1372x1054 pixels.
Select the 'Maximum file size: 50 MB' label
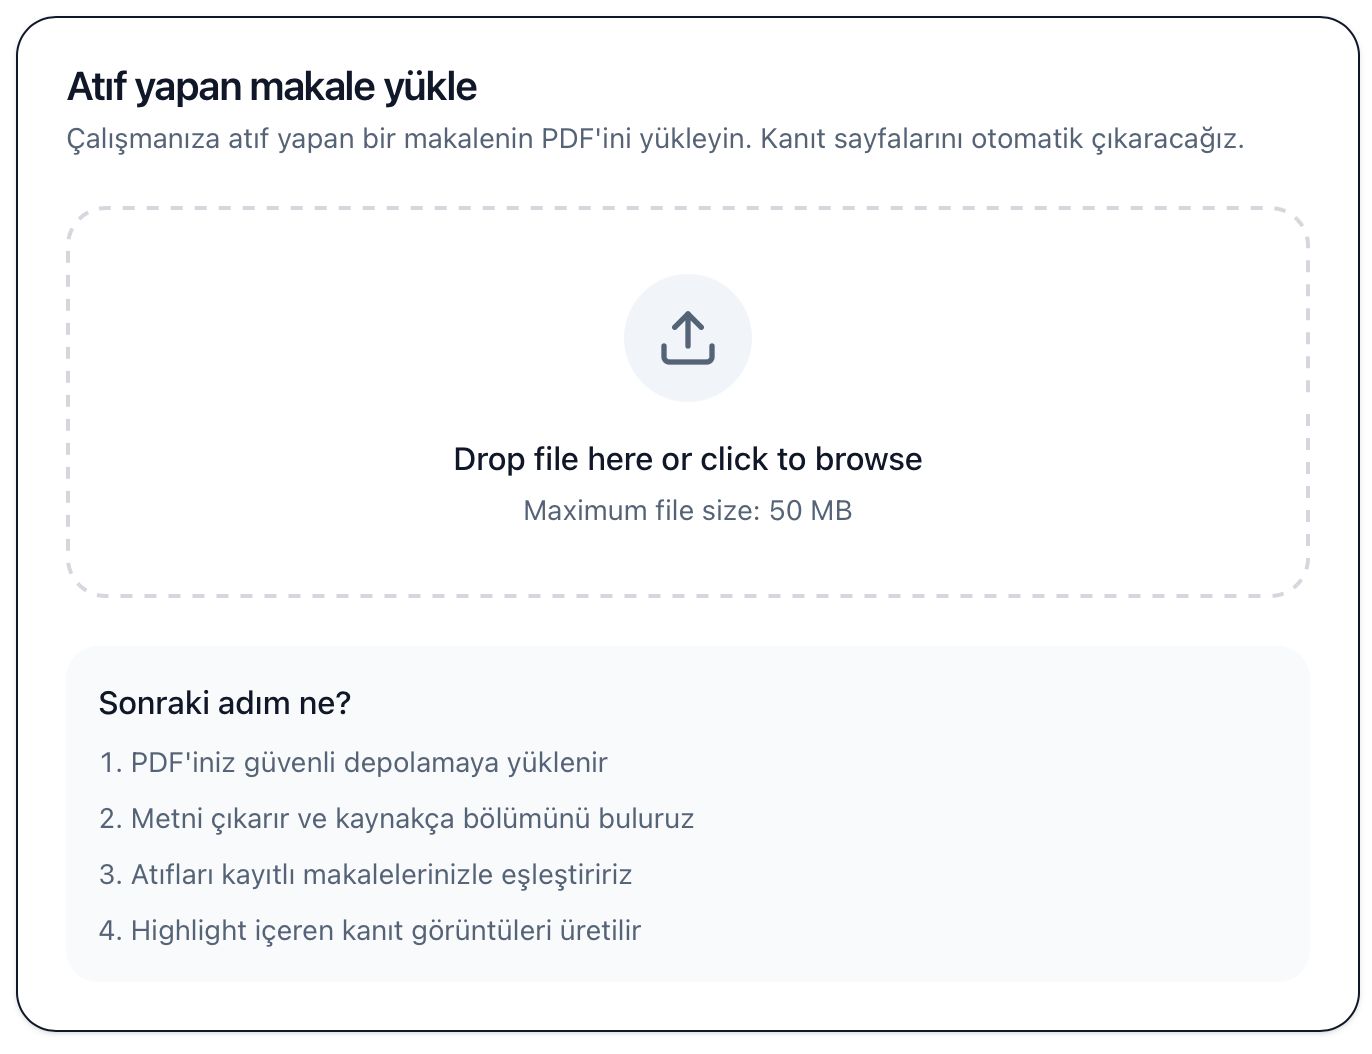click(687, 510)
